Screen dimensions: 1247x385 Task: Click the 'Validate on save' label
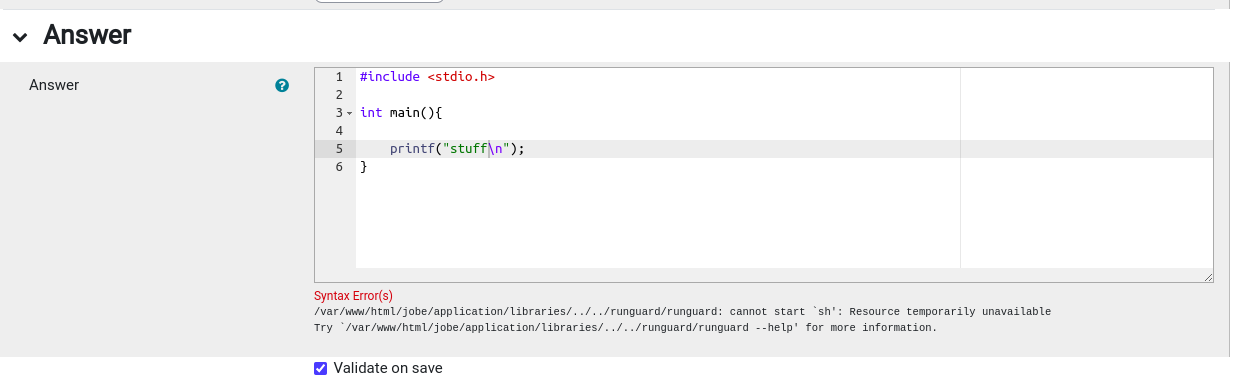(388, 368)
